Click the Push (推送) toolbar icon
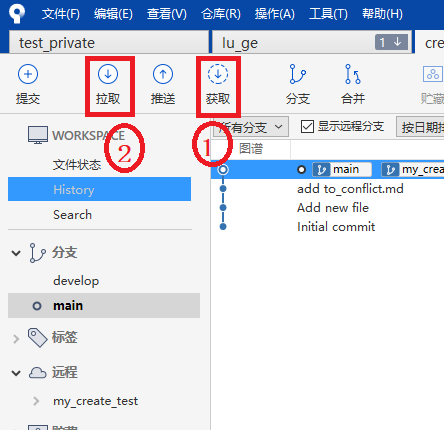This screenshot has height=430, width=444. pos(163,74)
